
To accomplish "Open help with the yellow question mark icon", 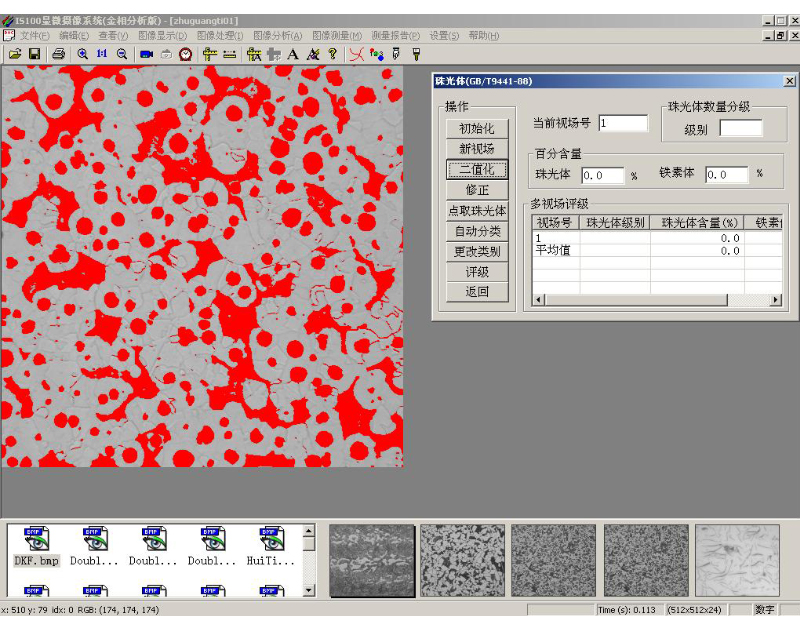I will [333, 54].
